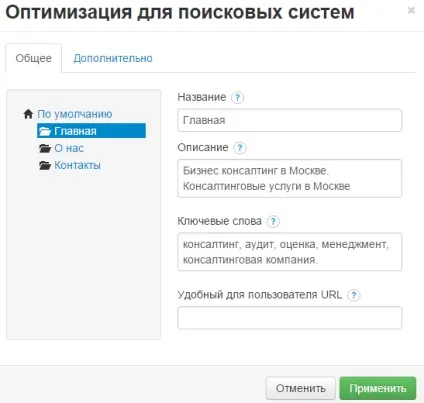Viewport: 424px width, 403px height.
Task: Click the help icon beside Описание
Action: 240,148
